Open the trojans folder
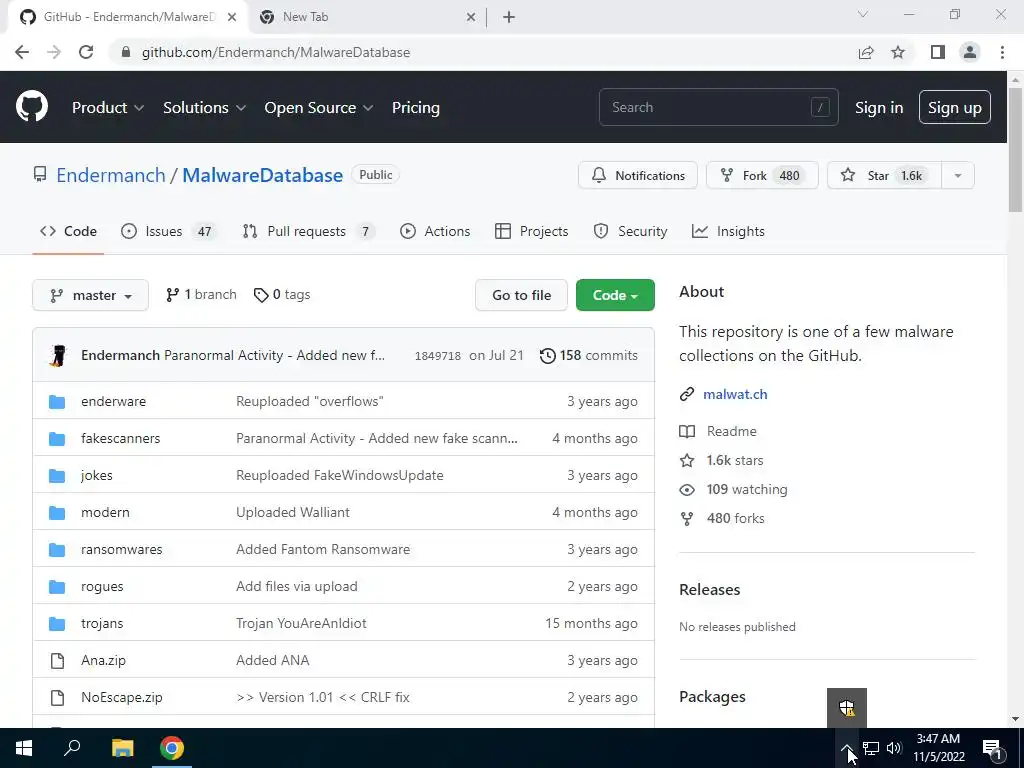The image size is (1024, 768). pyautogui.click(x=102, y=624)
